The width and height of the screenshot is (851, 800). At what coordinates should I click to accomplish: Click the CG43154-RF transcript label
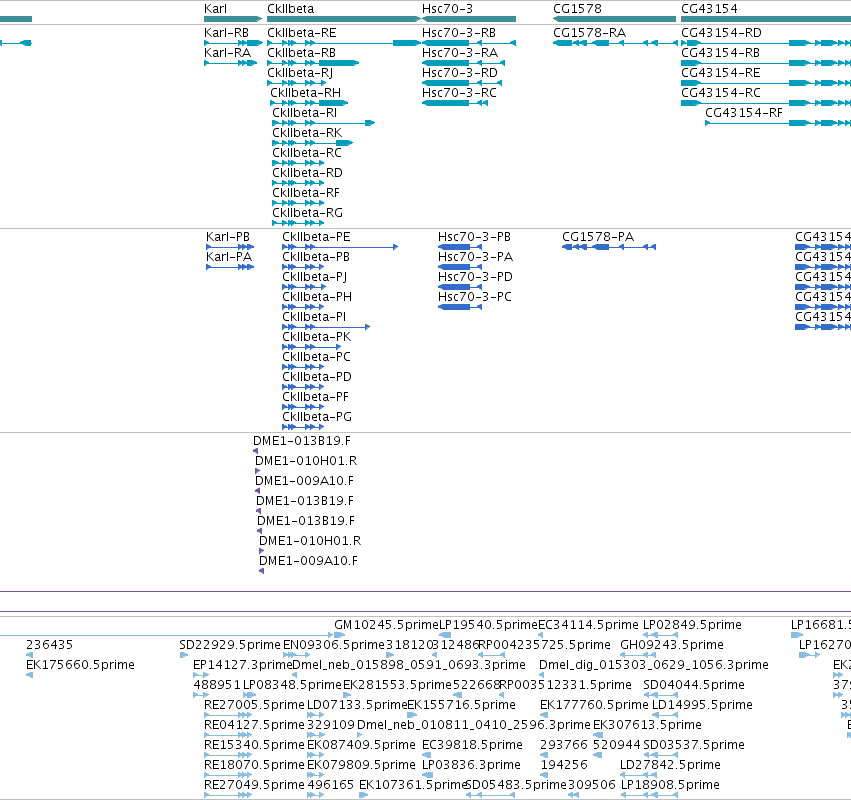click(x=744, y=113)
